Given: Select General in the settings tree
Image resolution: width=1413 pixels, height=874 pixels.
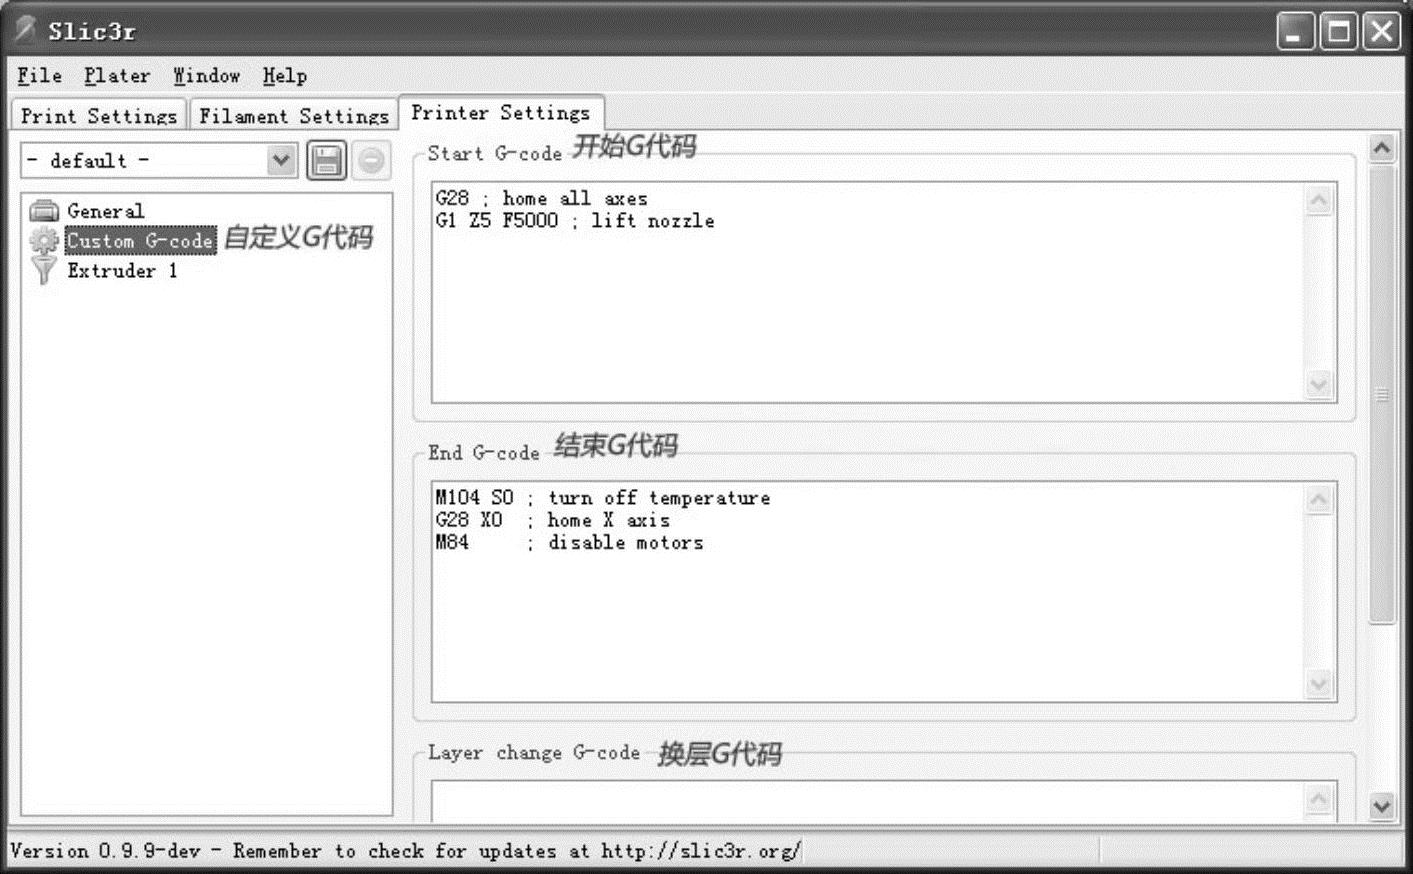Looking at the screenshot, I should click(x=106, y=211).
